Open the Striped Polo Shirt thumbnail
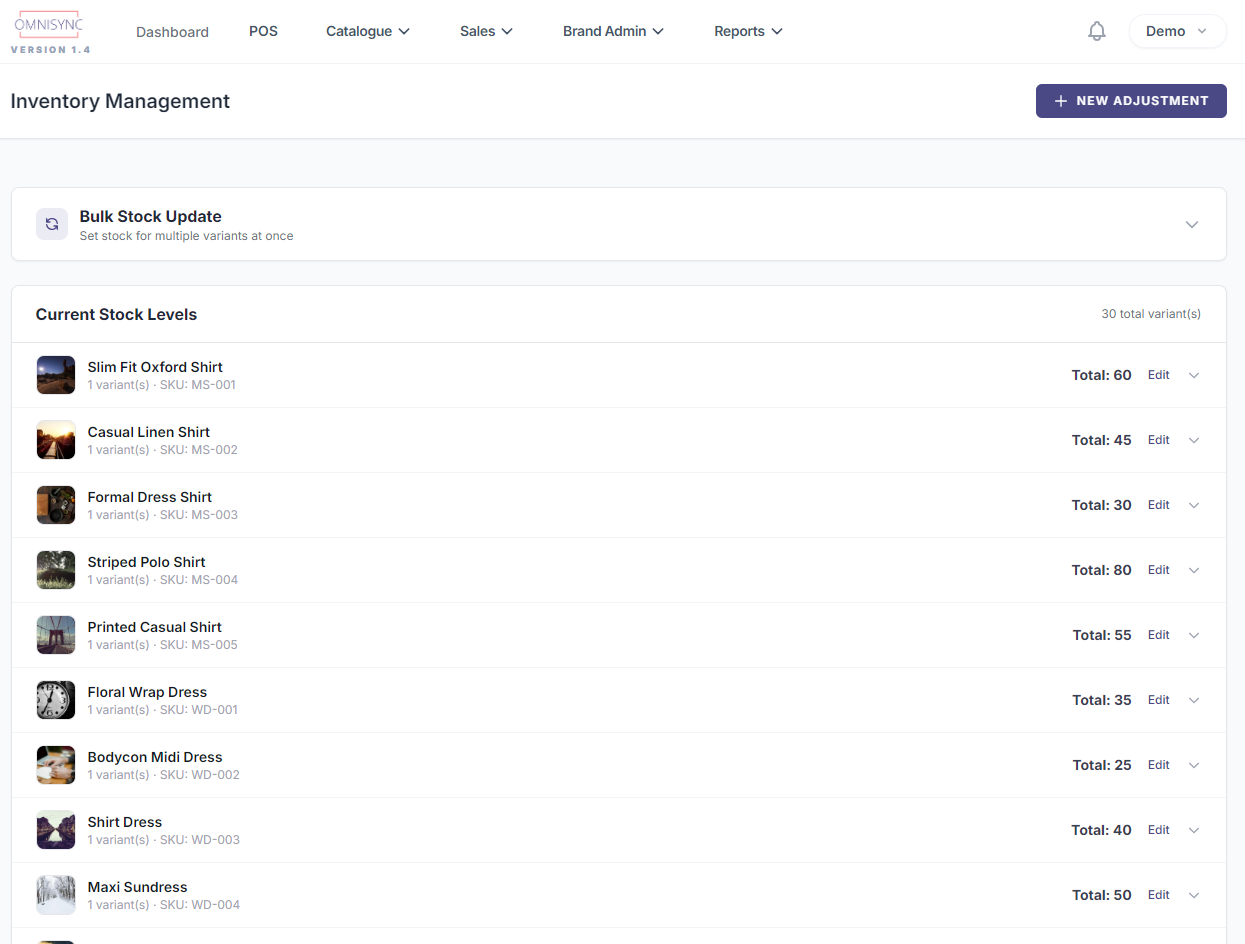The image size is (1245, 944). coord(56,570)
